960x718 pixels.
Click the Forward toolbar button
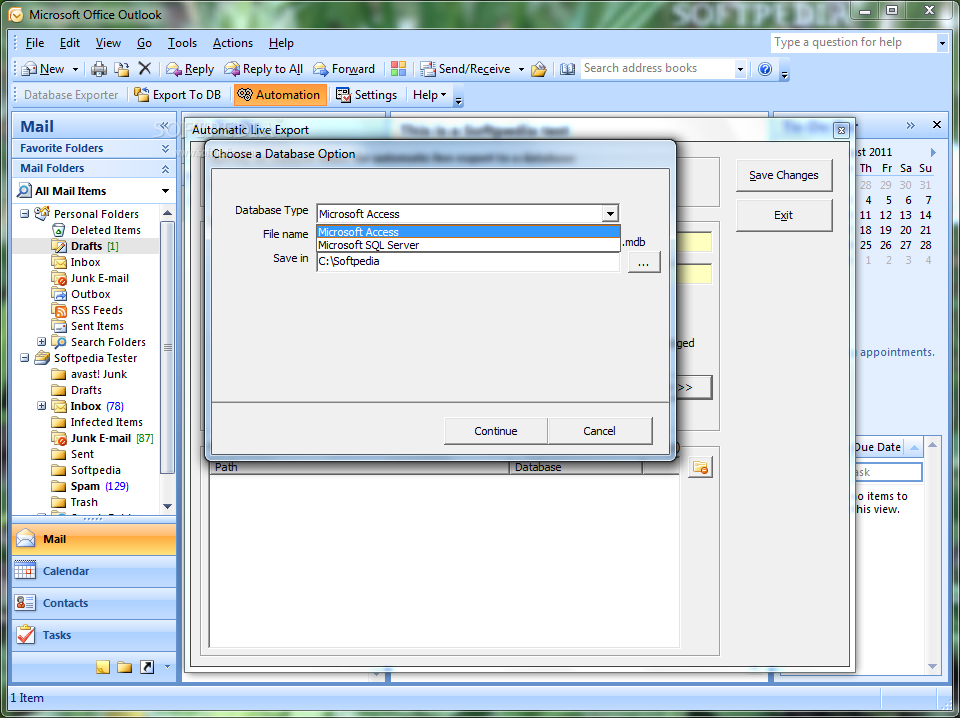pyautogui.click(x=344, y=69)
